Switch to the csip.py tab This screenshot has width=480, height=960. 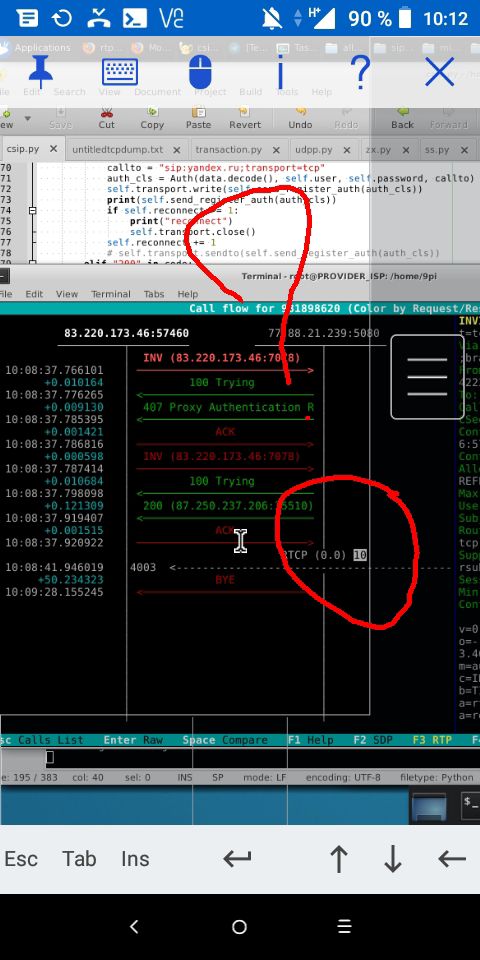pos(23,149)
